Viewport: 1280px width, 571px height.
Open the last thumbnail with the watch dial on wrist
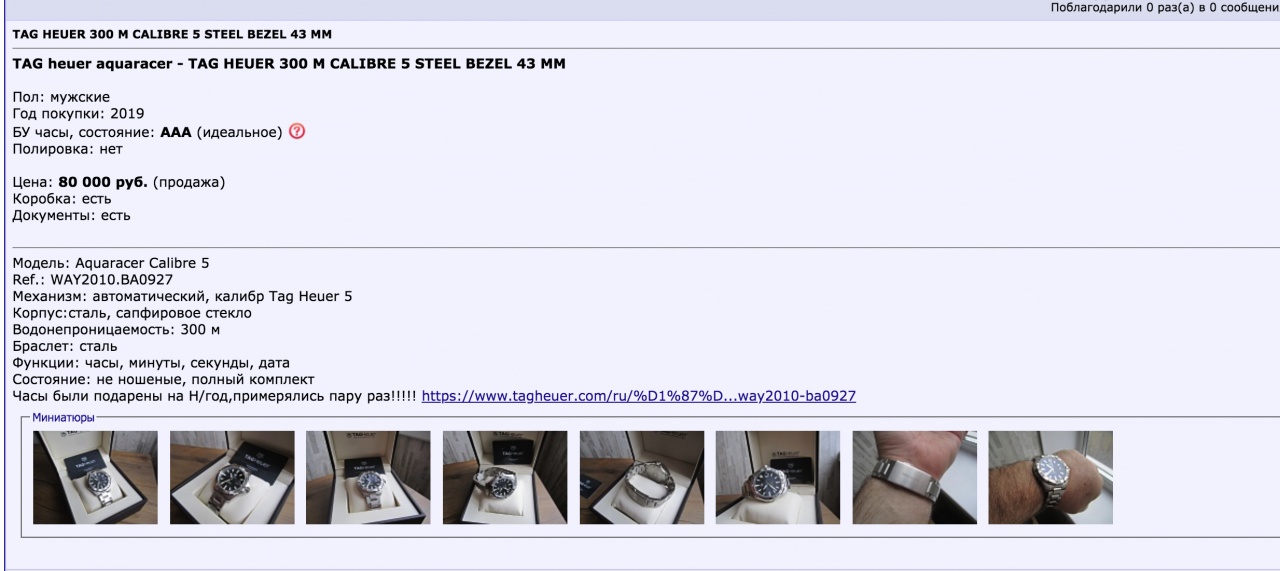coord(1051,477)
